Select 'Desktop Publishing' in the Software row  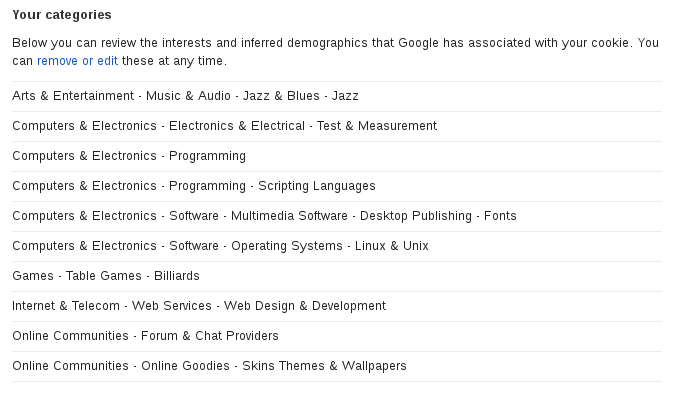pos(416,216)
